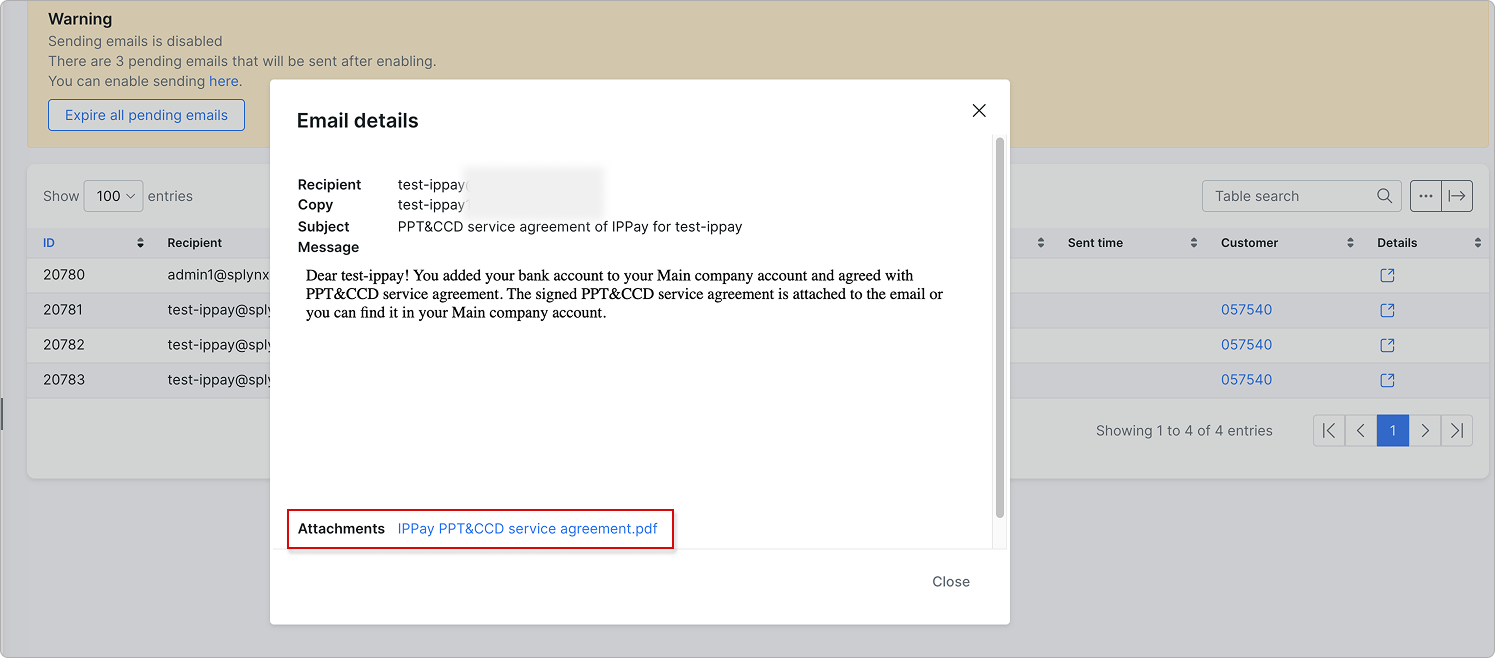Follow the 'here' link to enable sending
The height and width of the screenshot is (658, 1495).
pos(223,81)
